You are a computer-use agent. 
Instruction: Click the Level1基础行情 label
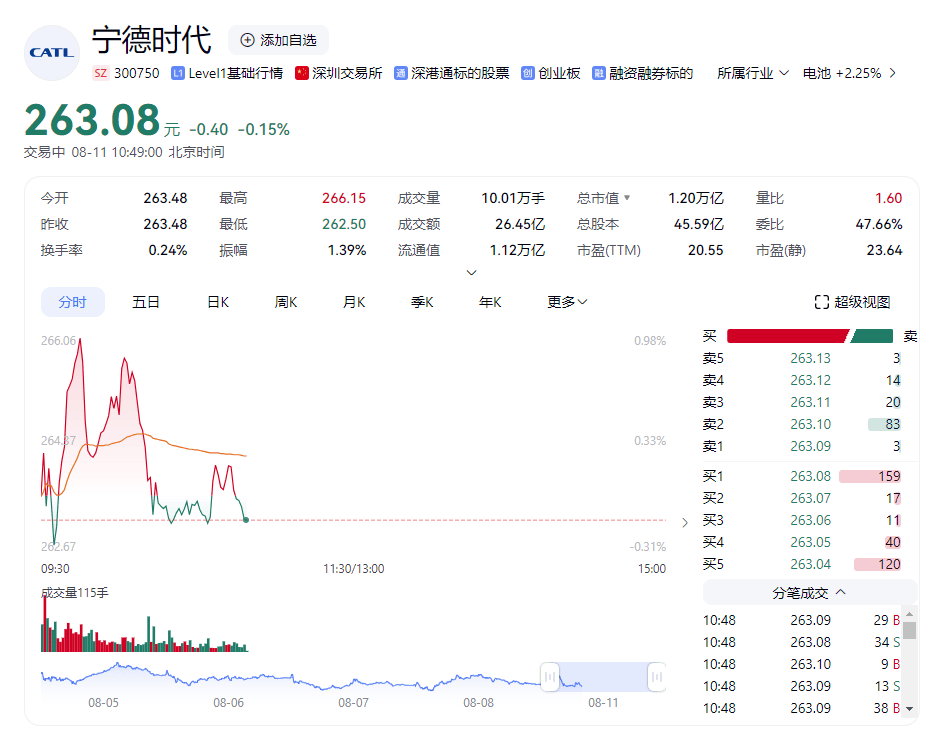235,73
